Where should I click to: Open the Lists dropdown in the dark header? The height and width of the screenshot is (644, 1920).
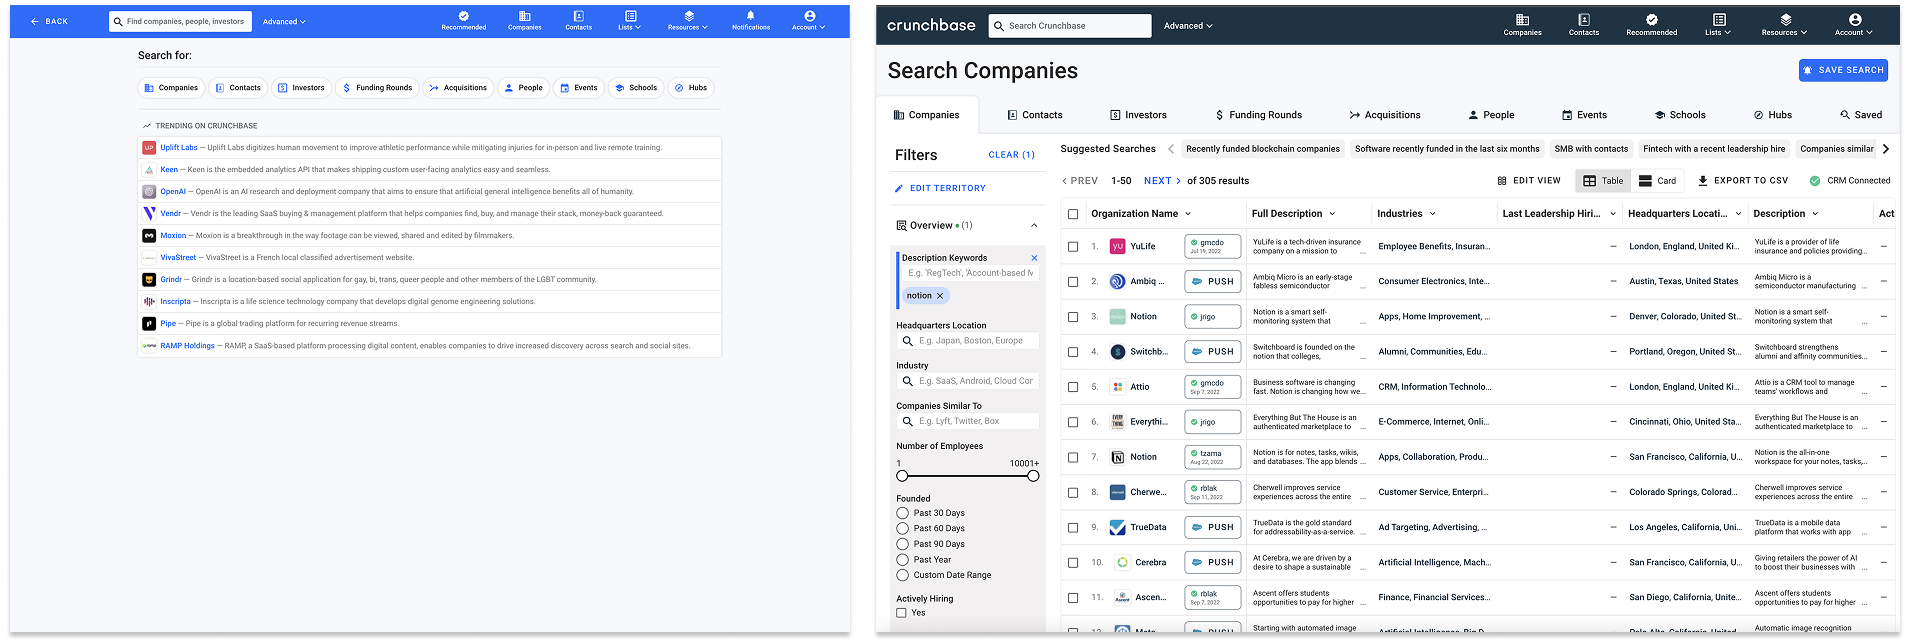[x=1718, y=23]
